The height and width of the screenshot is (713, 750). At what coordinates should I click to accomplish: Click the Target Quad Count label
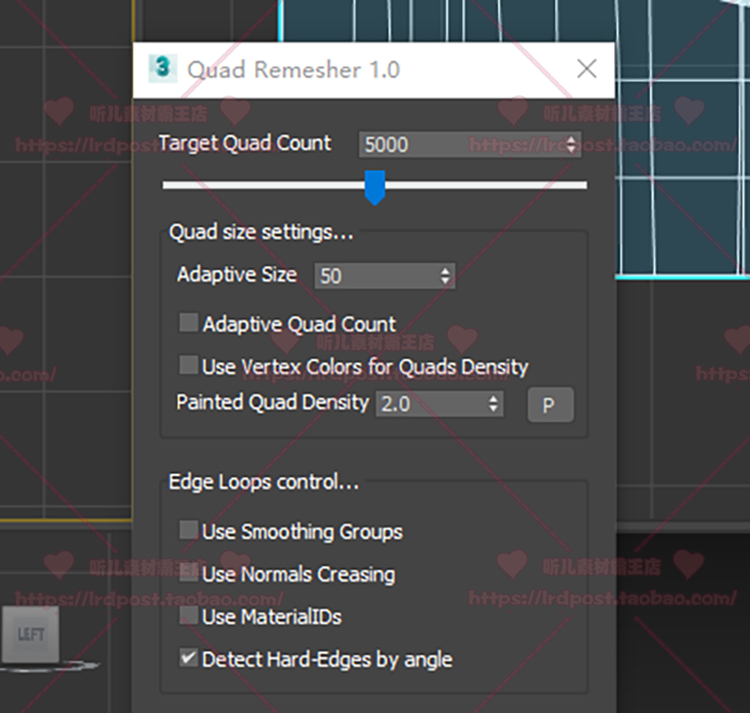pyautogui.click(x=245, y=143)
